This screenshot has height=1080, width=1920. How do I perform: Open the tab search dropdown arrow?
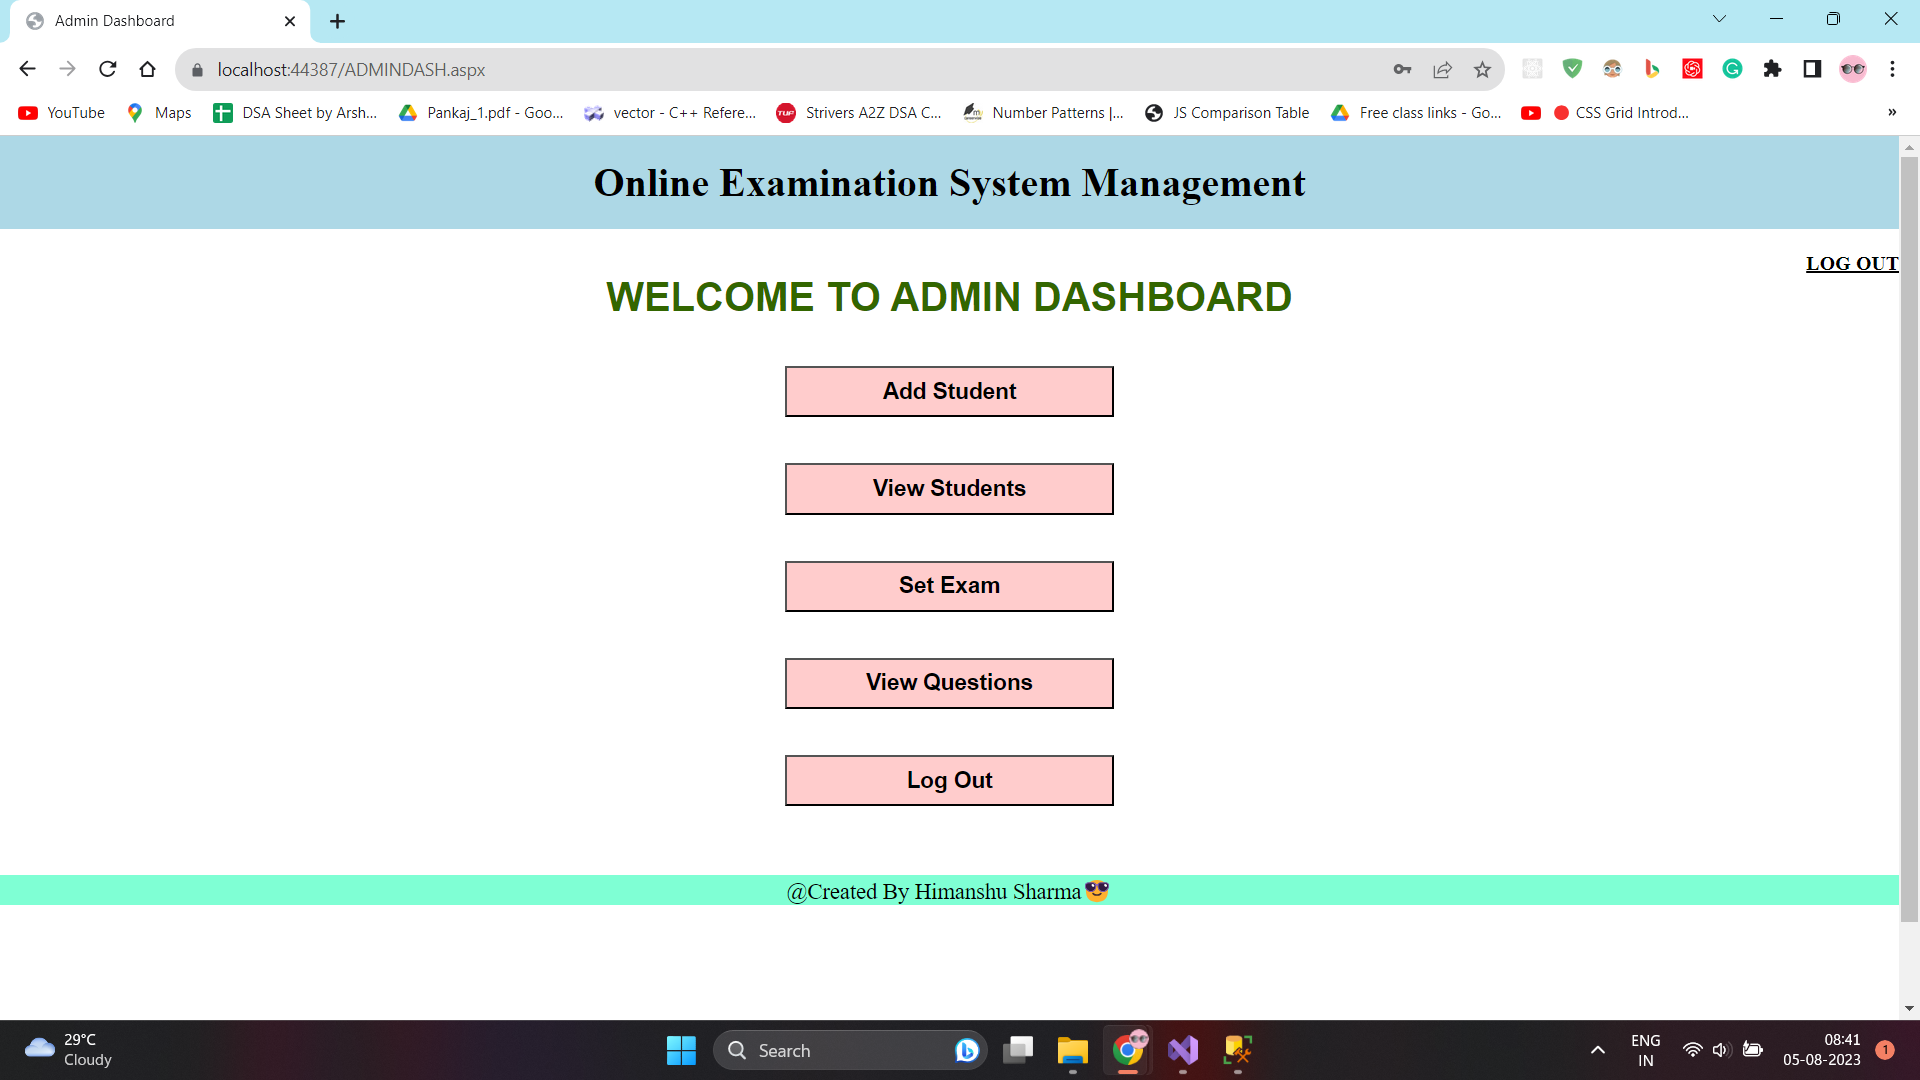pyautogui.click(x=1719, y=18)
